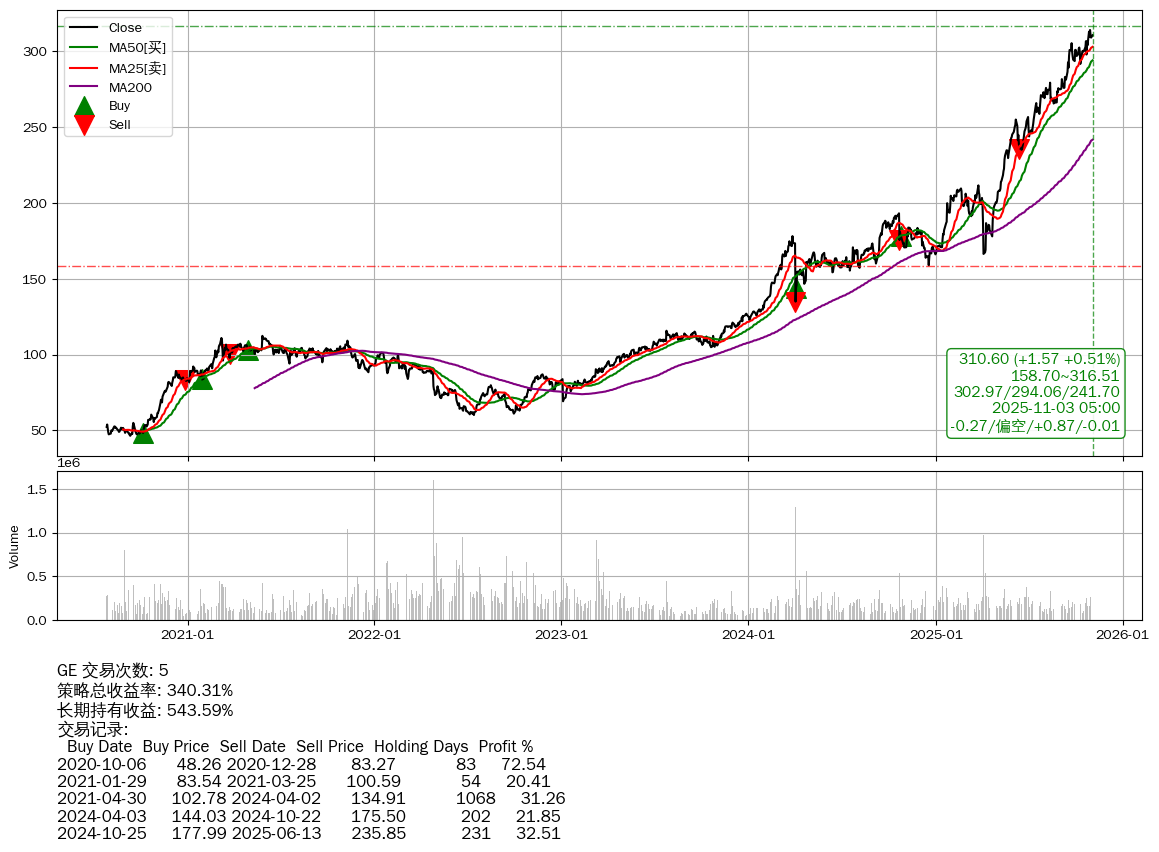Click the 2025-06 sell marker near 235
The image size is (1159, 852).
click(1019, 148)
